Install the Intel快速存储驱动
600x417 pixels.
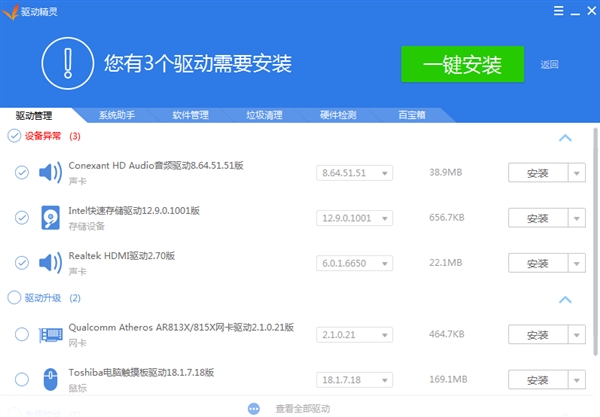(x=538, y=218)
